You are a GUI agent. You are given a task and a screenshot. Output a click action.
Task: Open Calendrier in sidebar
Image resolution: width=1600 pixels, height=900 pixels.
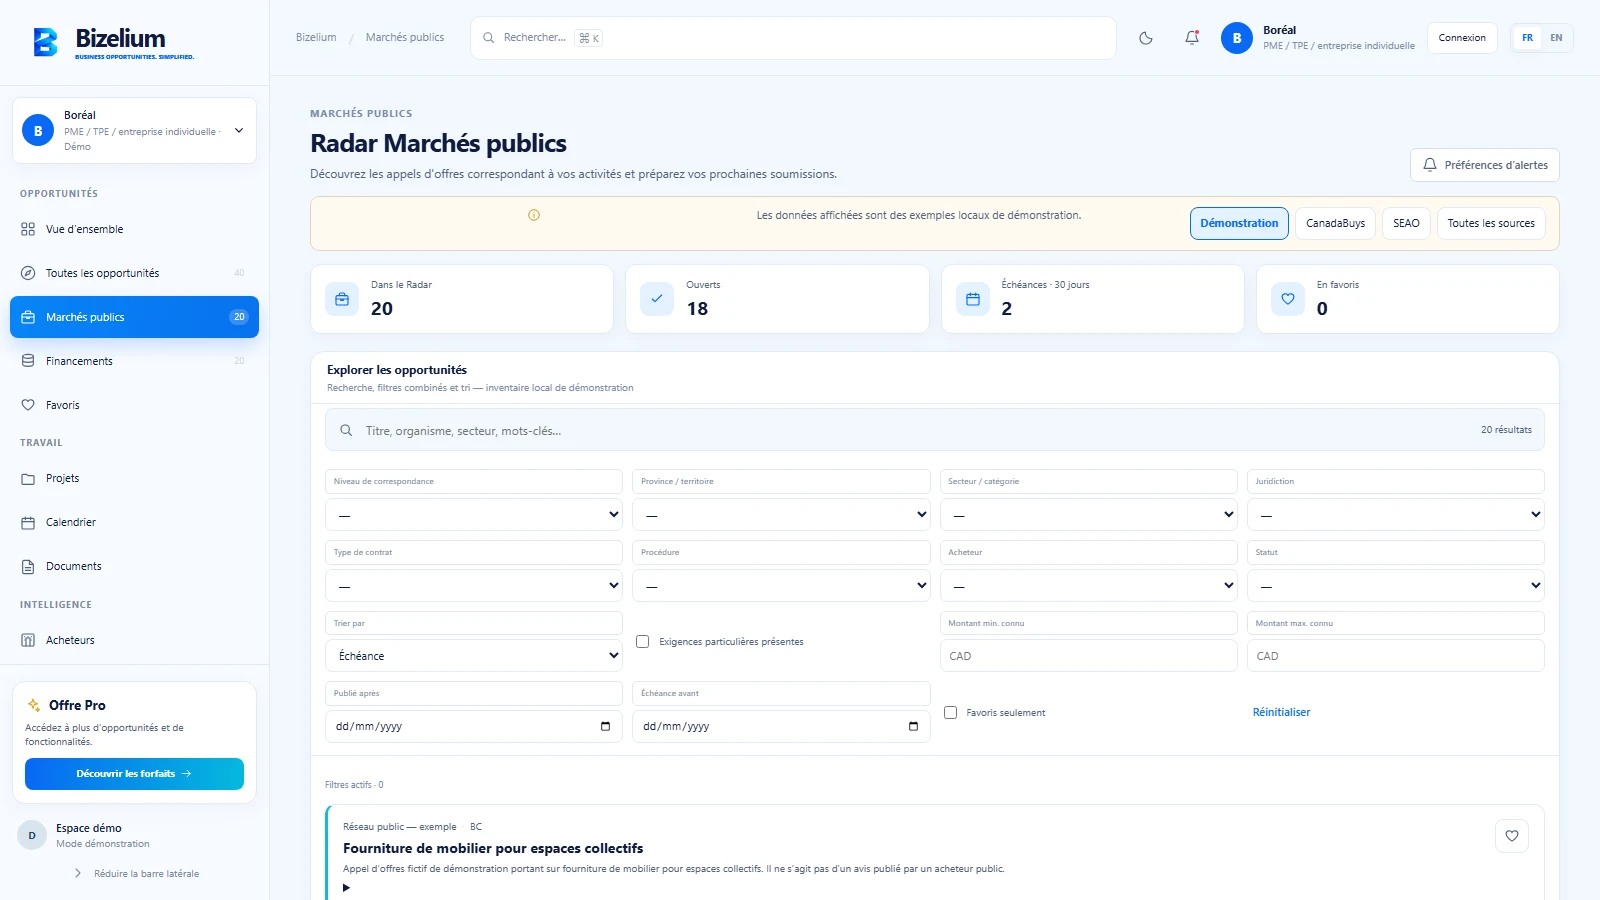pos(134,522)
